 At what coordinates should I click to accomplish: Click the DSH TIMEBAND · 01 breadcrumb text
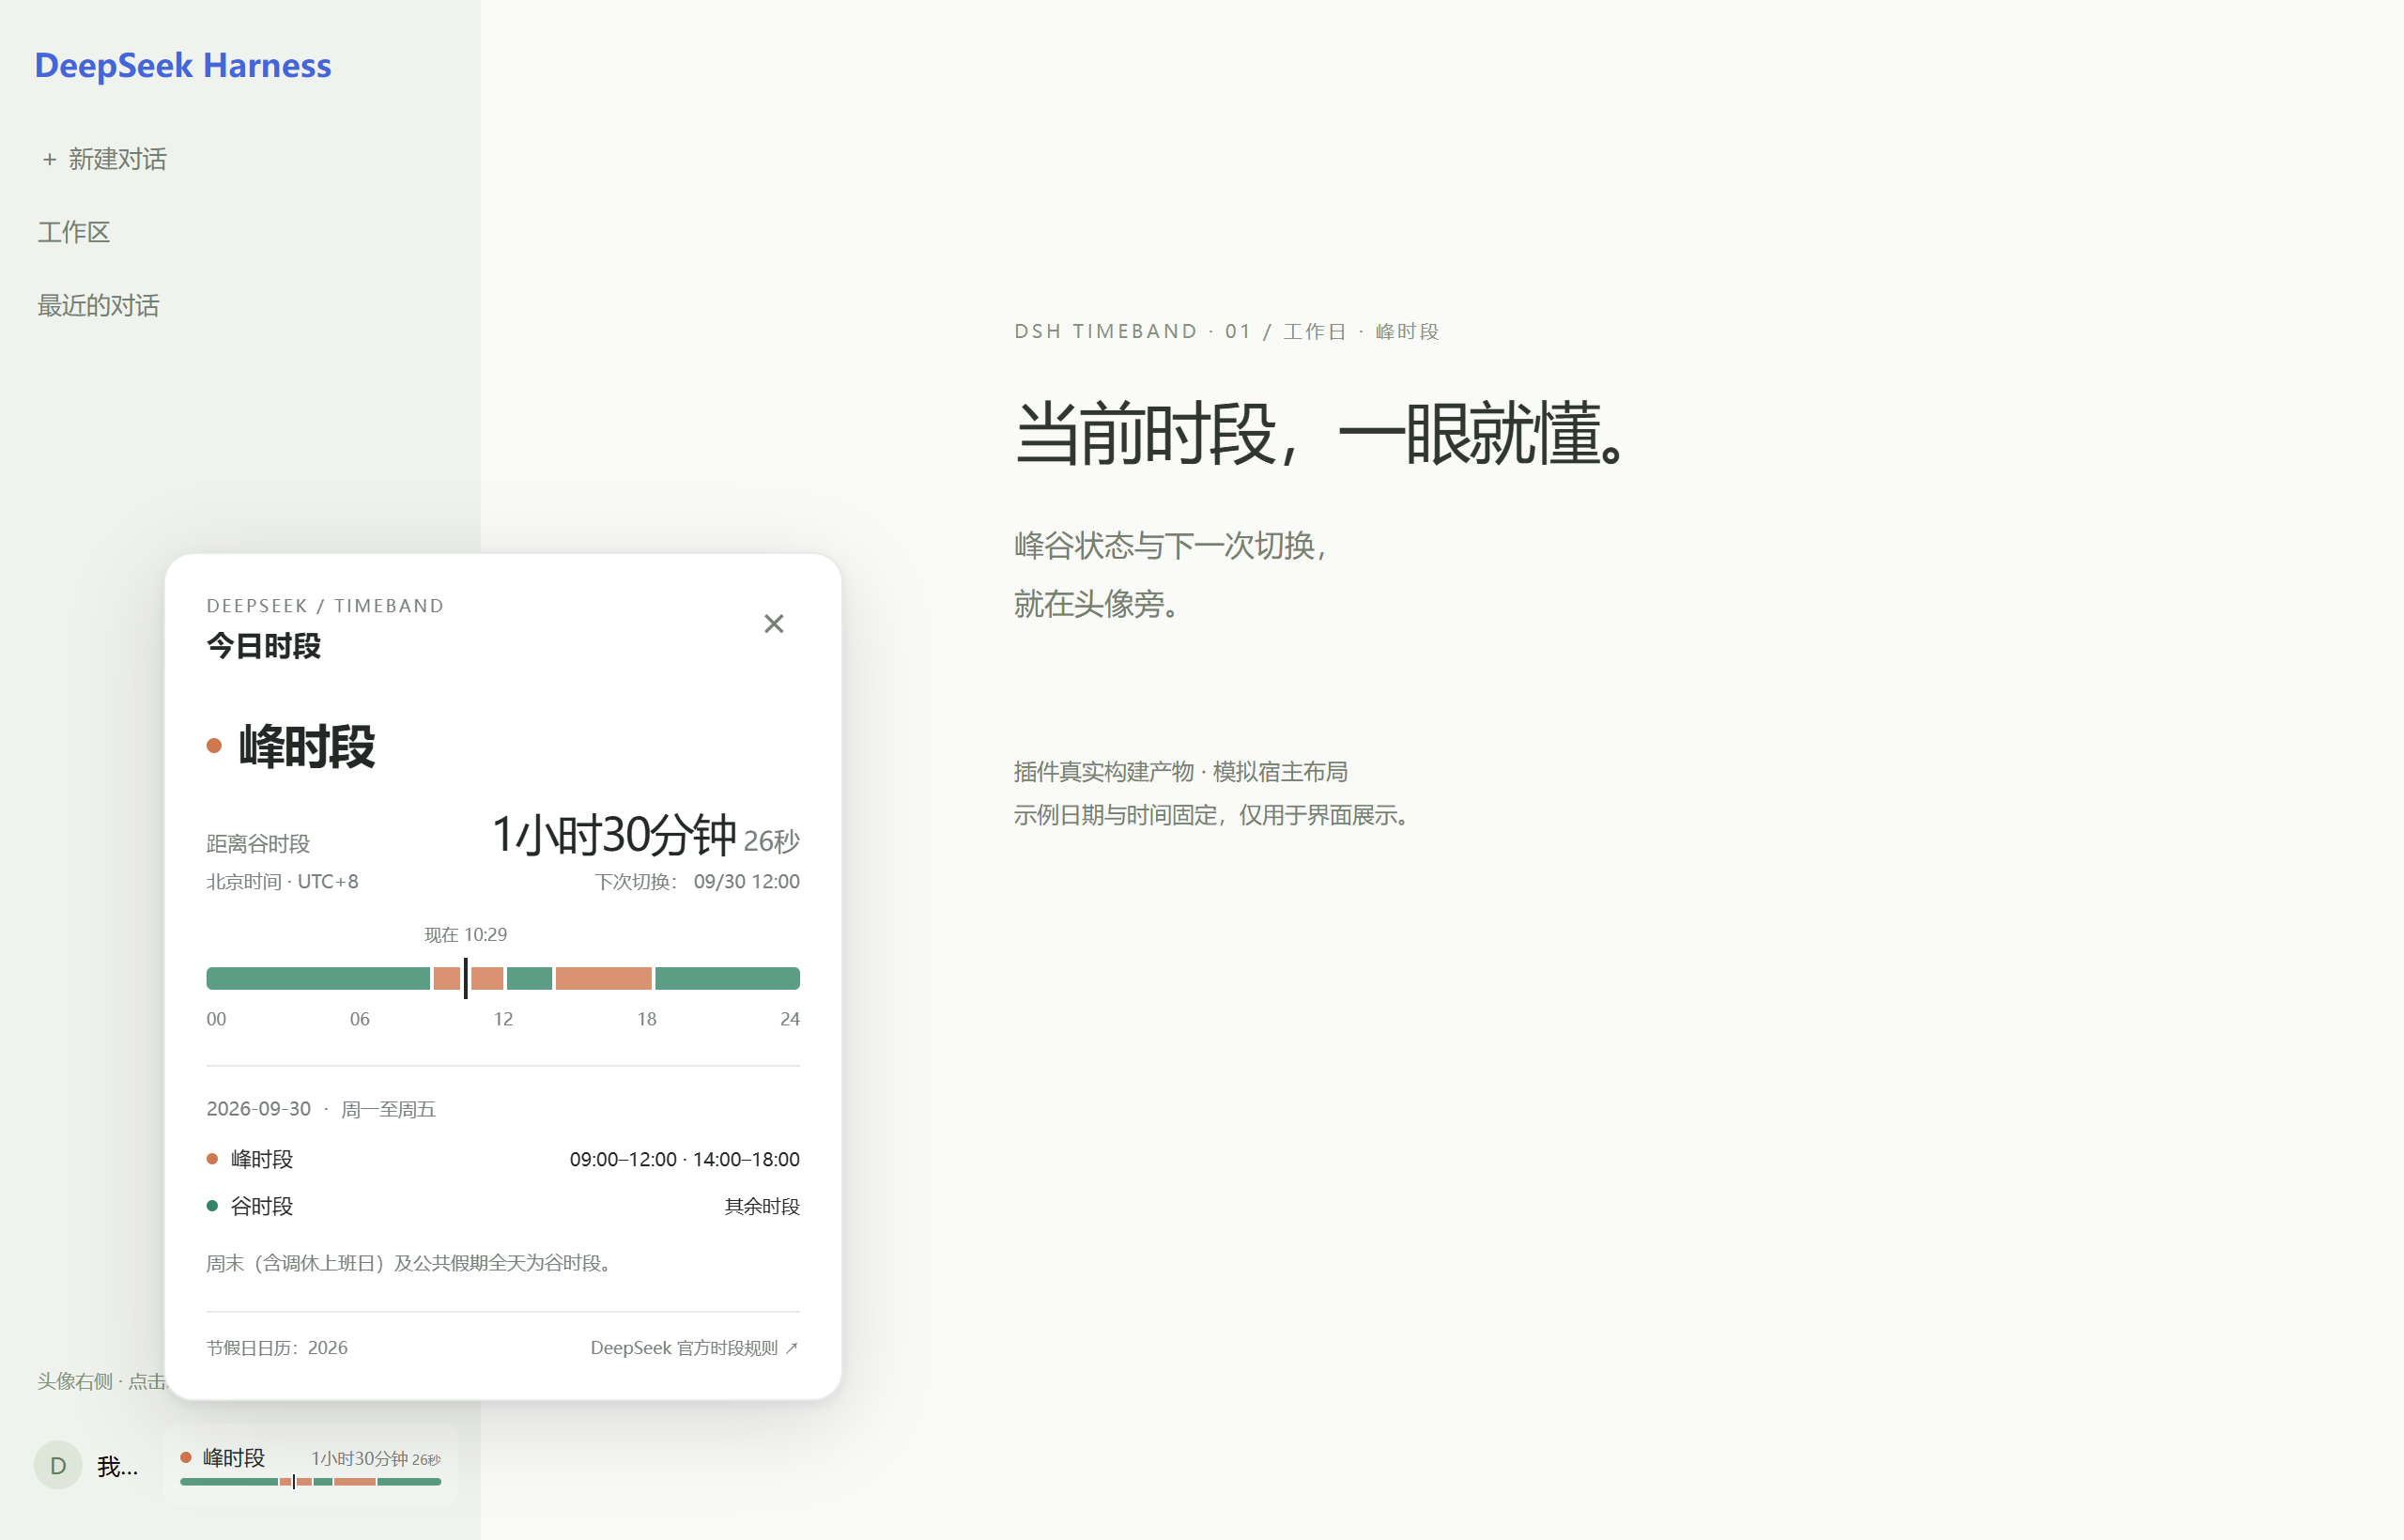(x=1132, y=331)
